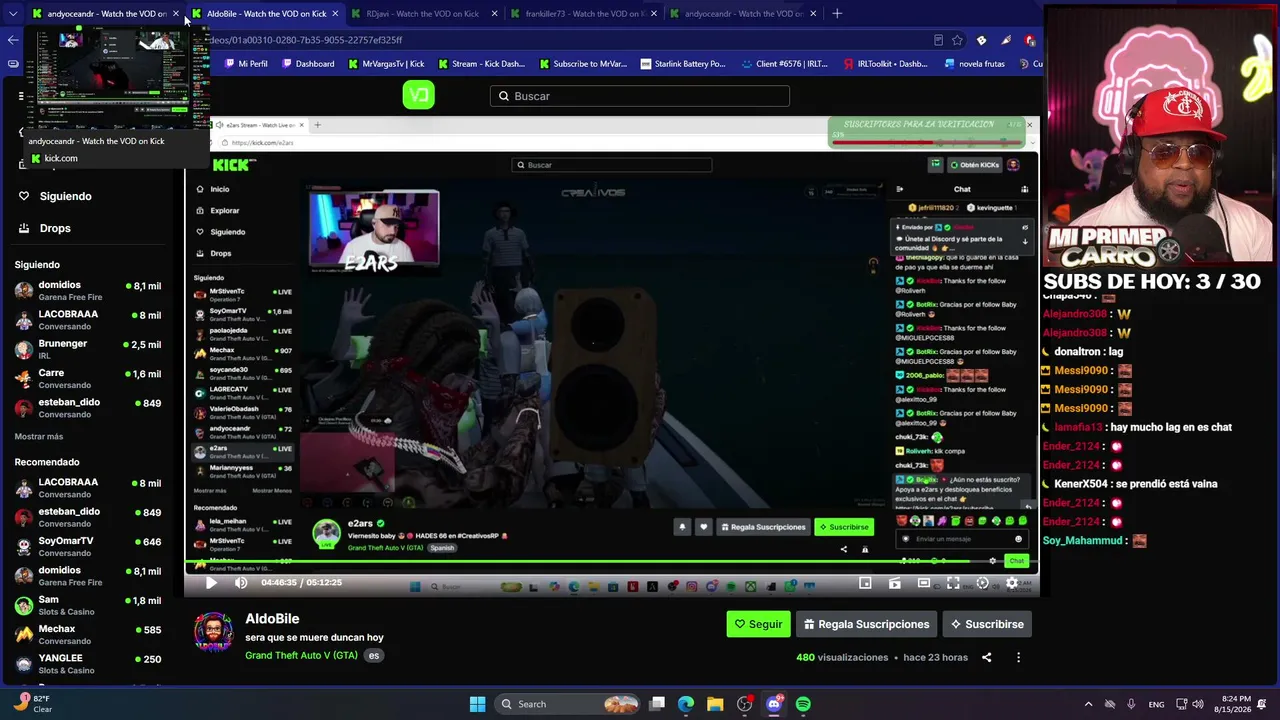Bookmark this page with the star icon
Screen dimensions: 1280x720
[x=957, y=40]
